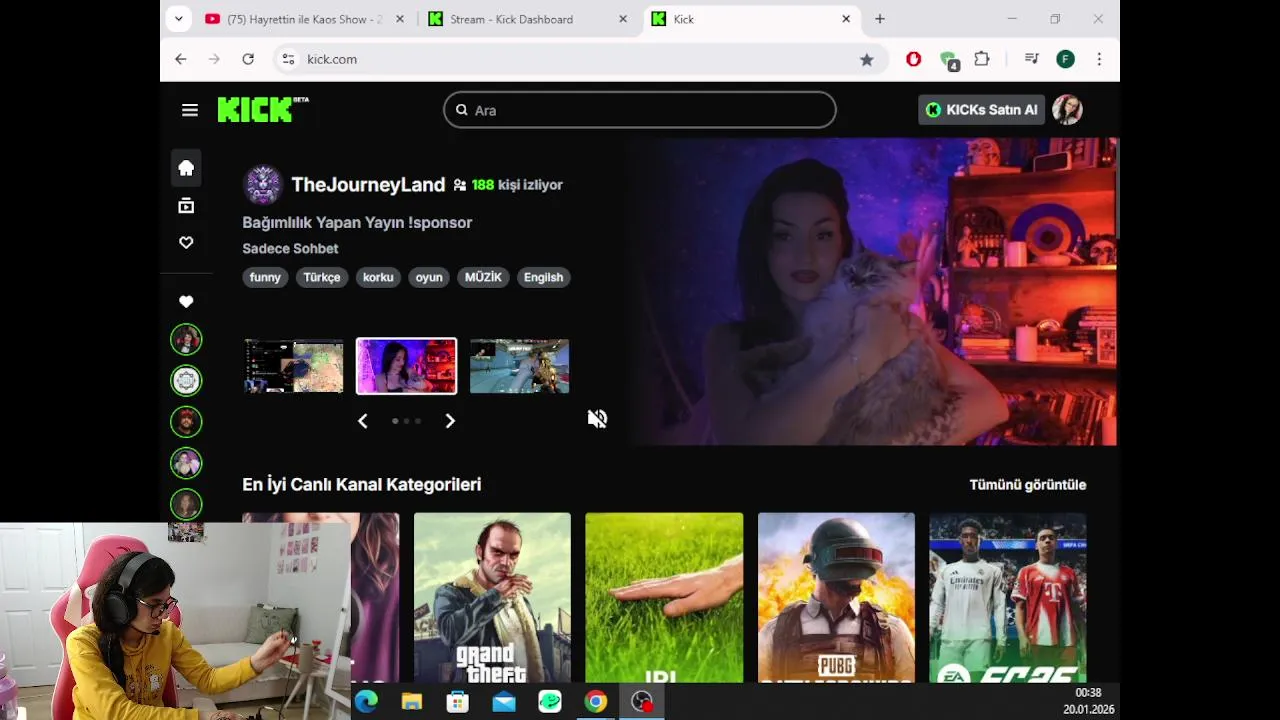Screen dimensions: 1280x720
Task: Open the FC 25 category card
Action: [x=1008, y=598]
